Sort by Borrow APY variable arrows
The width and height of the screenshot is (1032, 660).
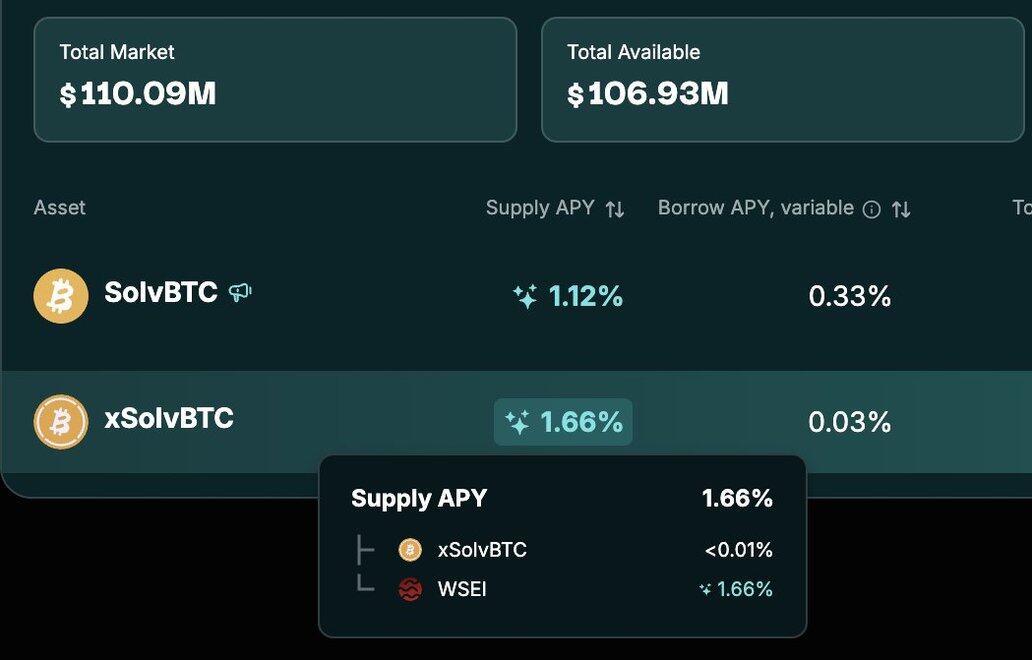901,209
